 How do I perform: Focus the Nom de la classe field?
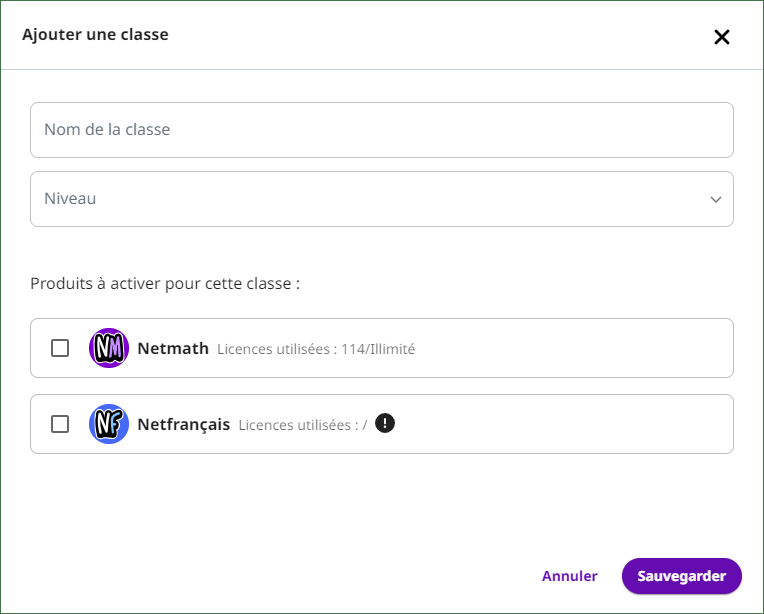382,130
